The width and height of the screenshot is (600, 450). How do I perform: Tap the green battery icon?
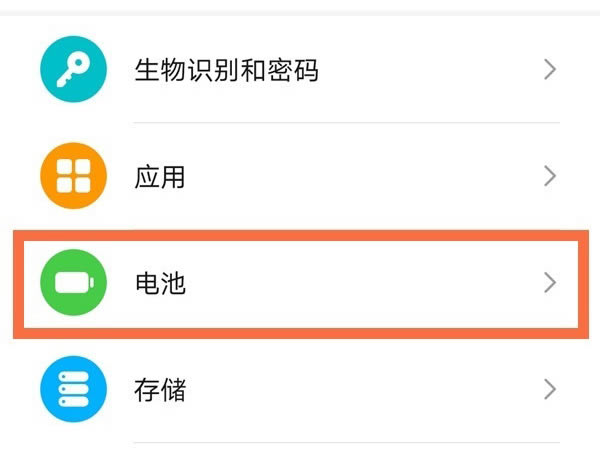click(x=73, y=284)
